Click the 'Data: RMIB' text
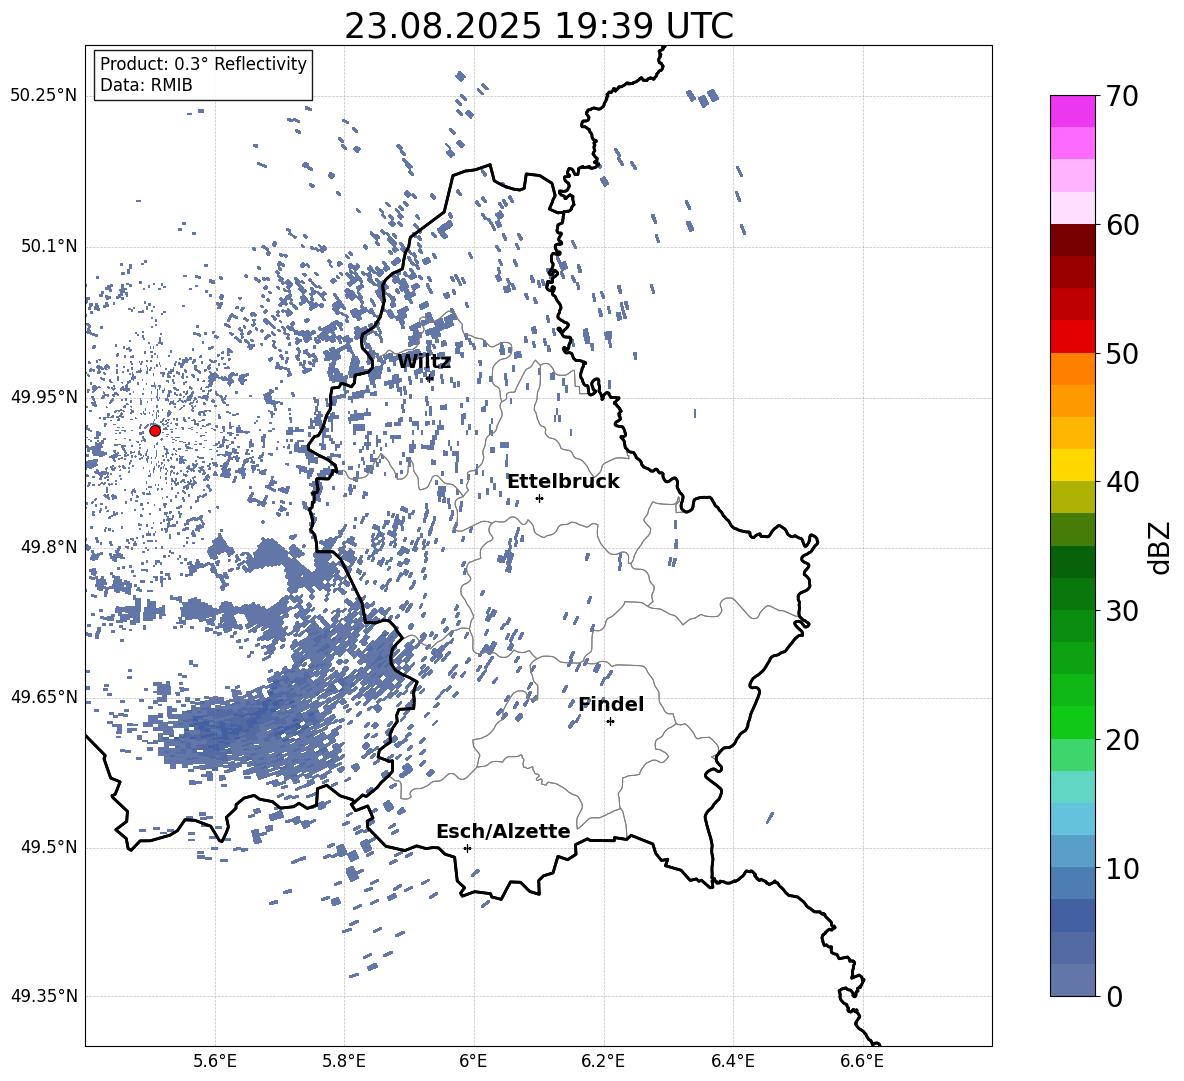Screen dimensions: 1184x1081 click(146, 85)
